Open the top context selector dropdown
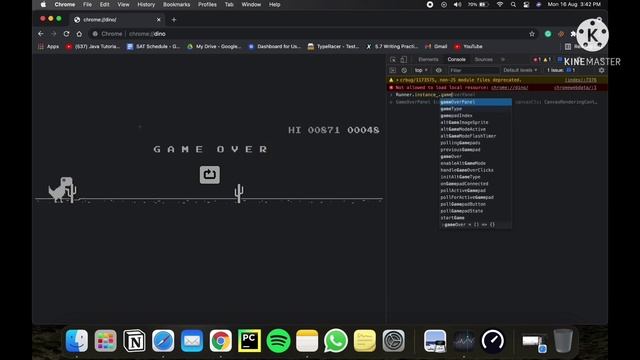The width and height of the screenshot is (640, 360). 421,70
